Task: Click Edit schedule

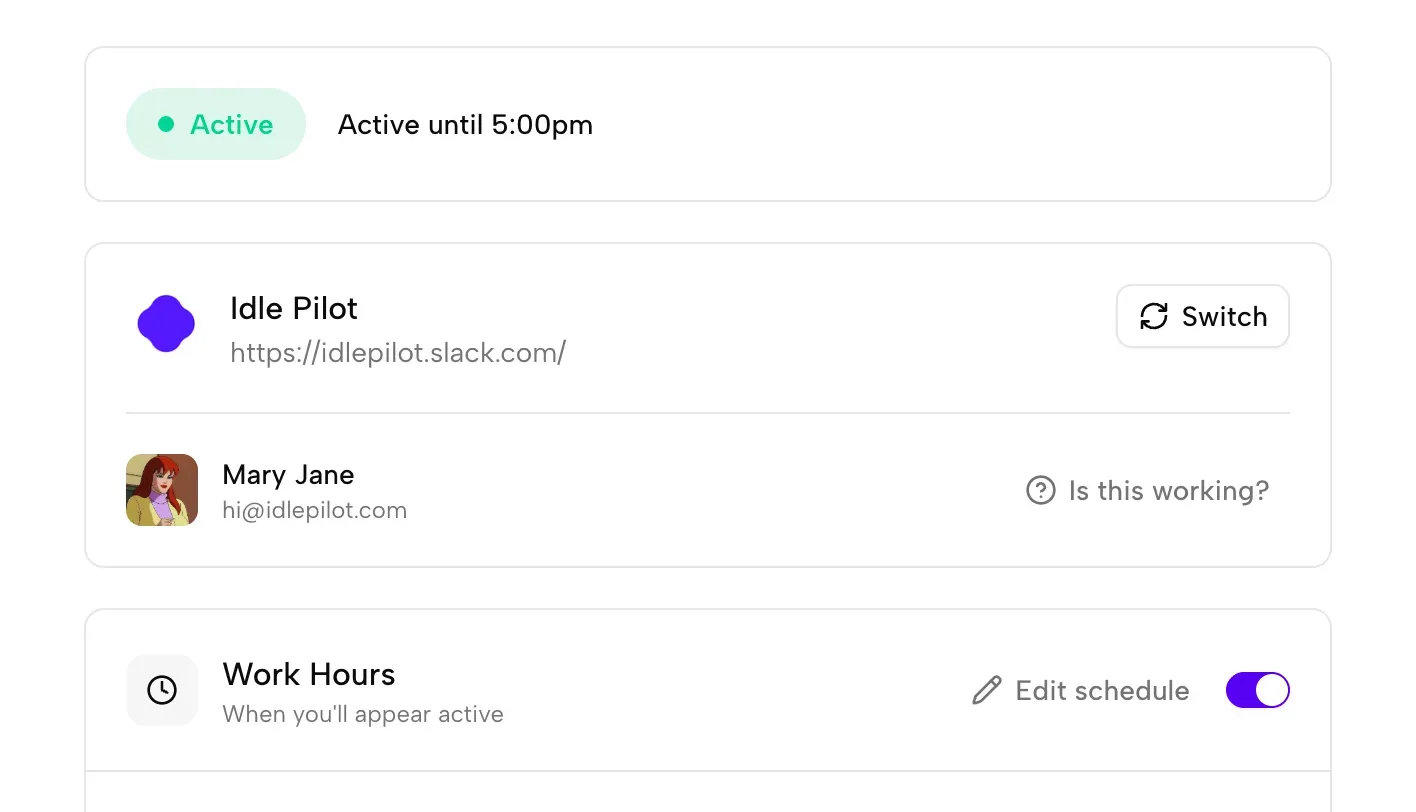Action: coord(1101,690)
